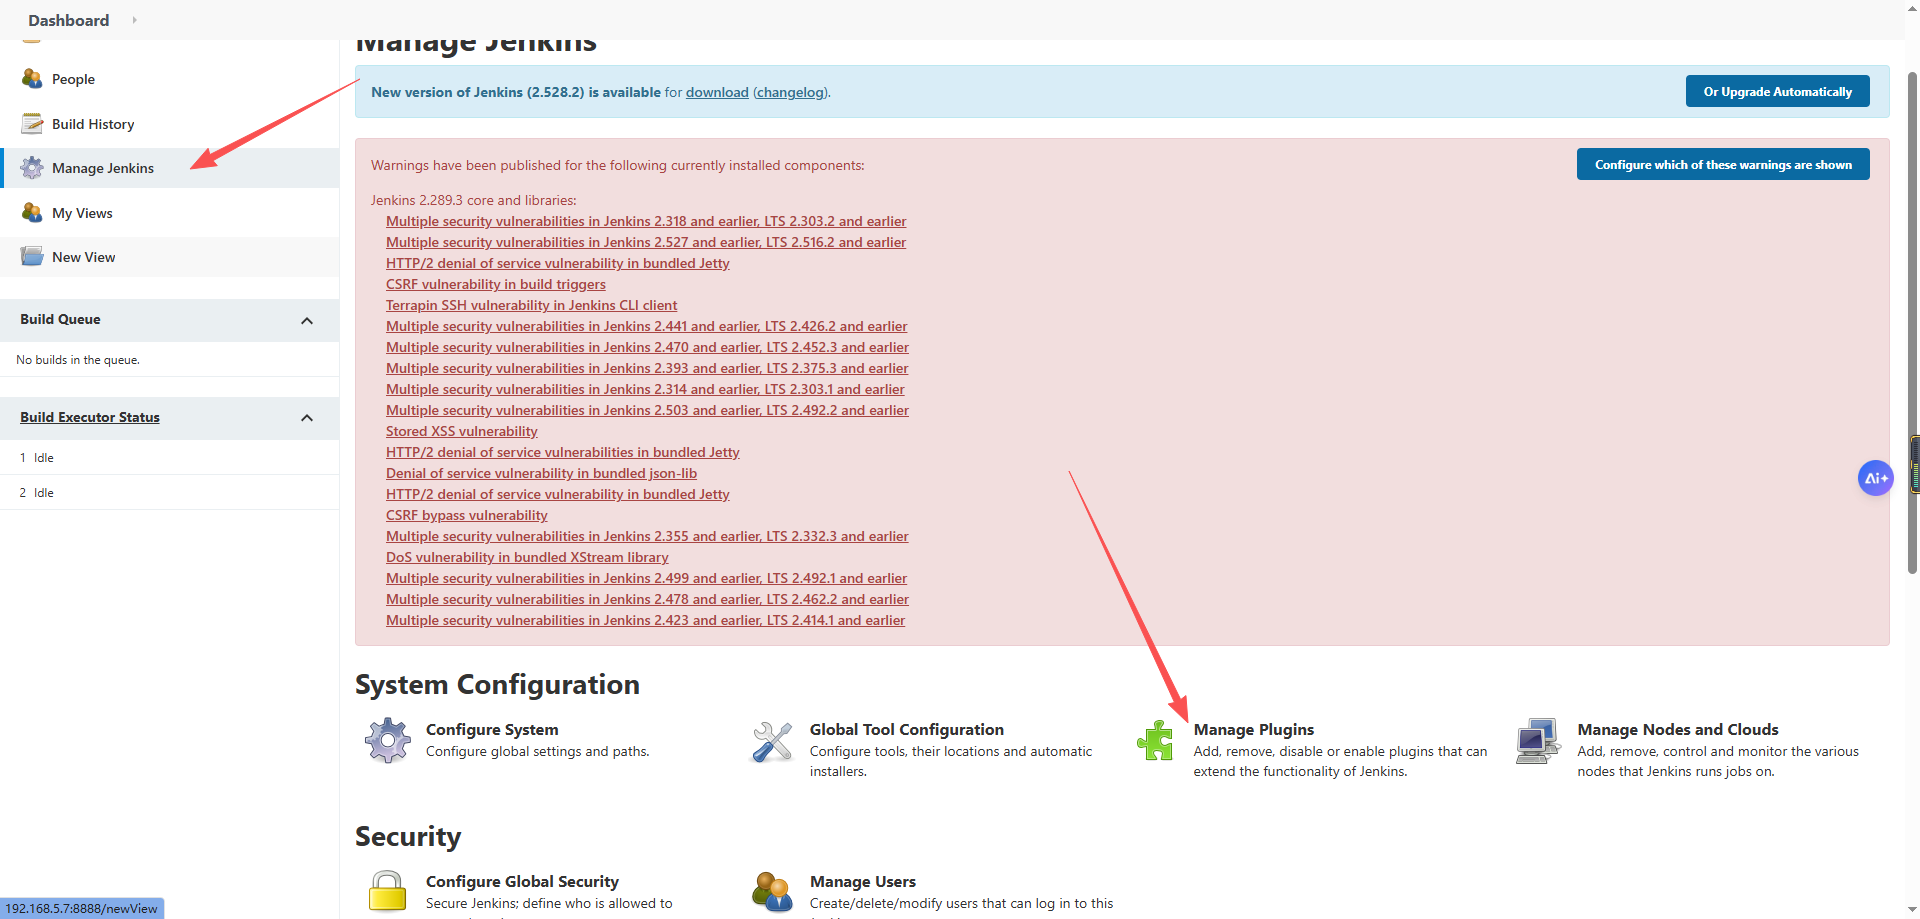Viewport: 1920px width, 919px height.
Task: Open warning for Jenkins 2.314 and earlier
Action: (x=645, y=389)
